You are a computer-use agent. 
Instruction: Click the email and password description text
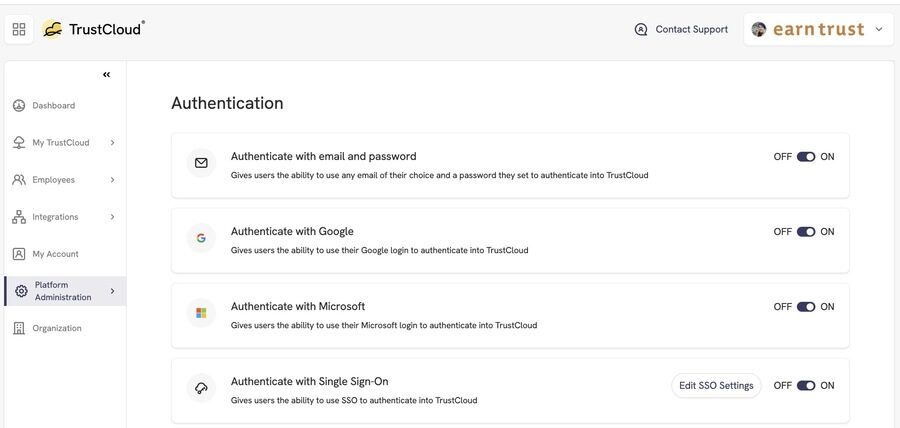coord(440,175)
